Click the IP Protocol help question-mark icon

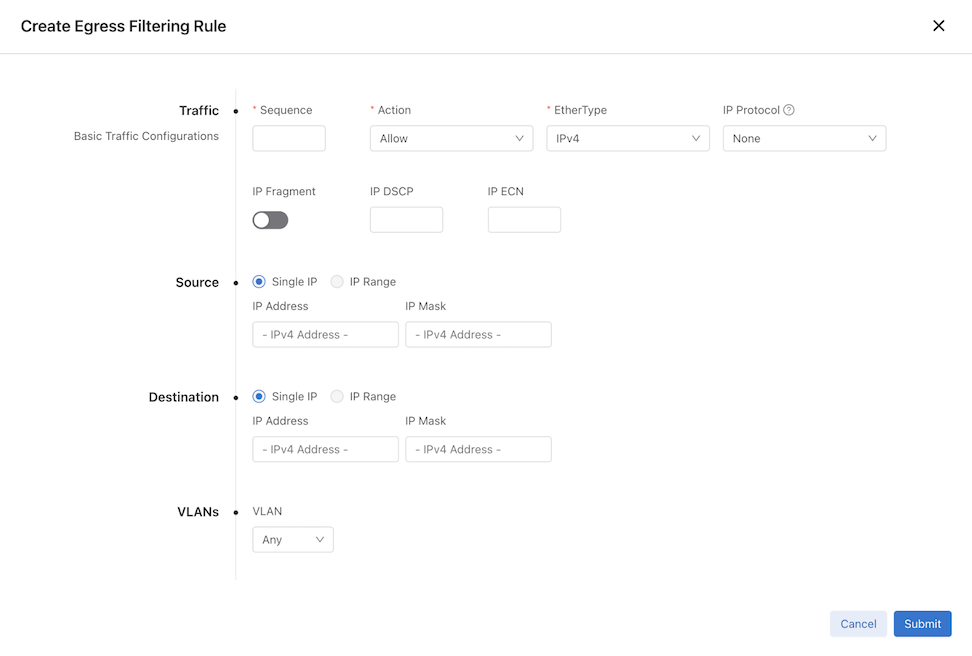click(x=789, y=110)
